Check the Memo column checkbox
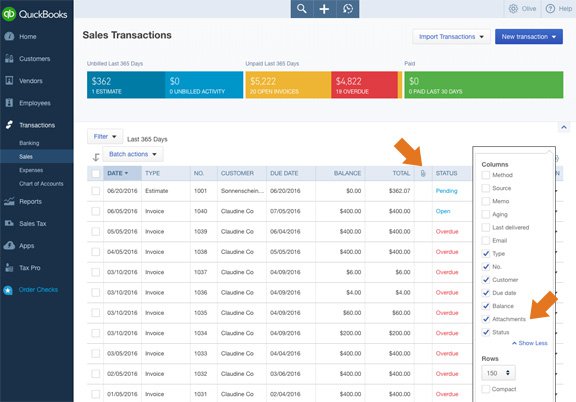Image resolution: width=576 pixels, height=402 pixels. (486, 201)
